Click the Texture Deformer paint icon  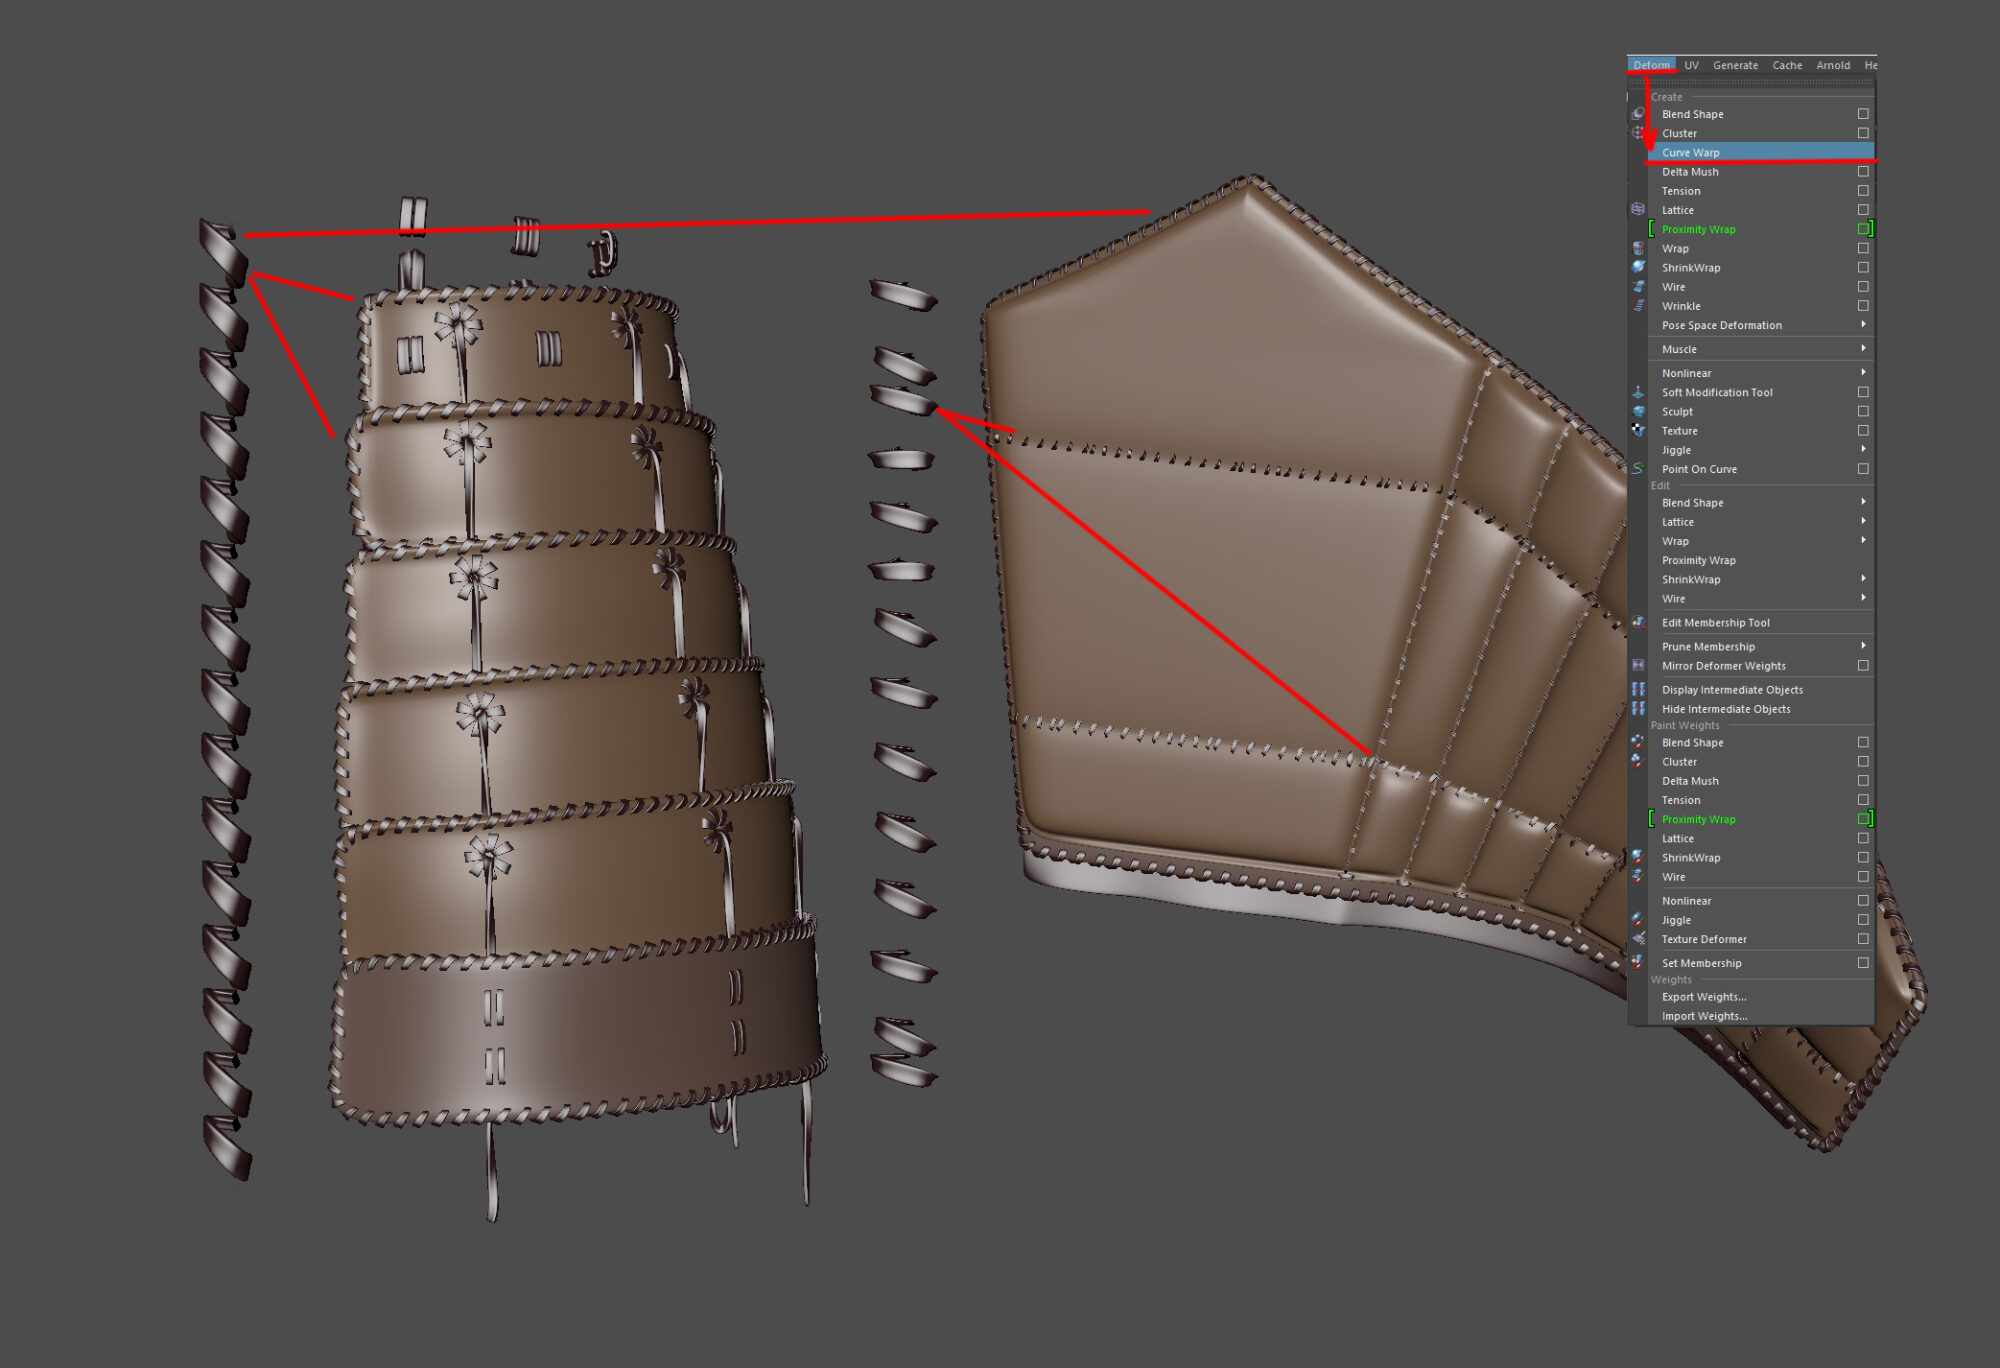(1638, 939)
